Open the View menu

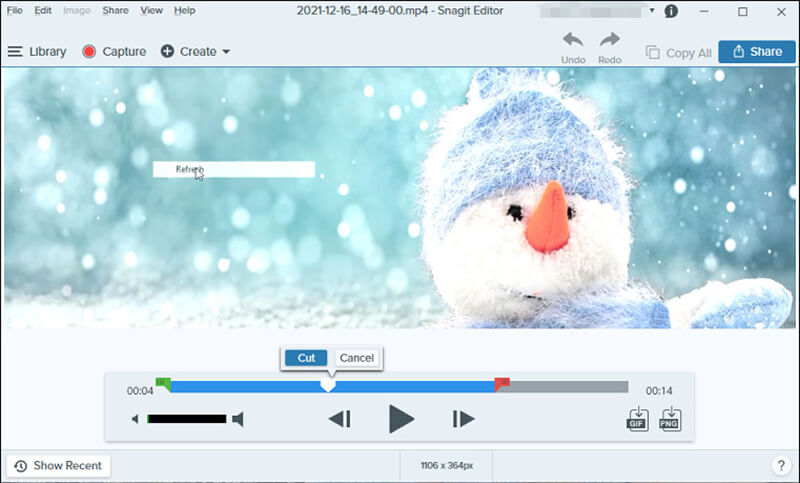[x=151, y=10]
